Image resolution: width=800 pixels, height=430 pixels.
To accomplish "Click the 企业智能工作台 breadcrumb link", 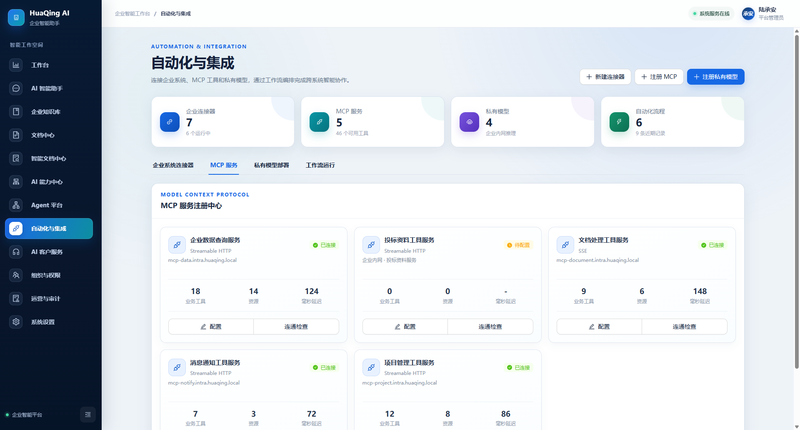I will 132,14.
